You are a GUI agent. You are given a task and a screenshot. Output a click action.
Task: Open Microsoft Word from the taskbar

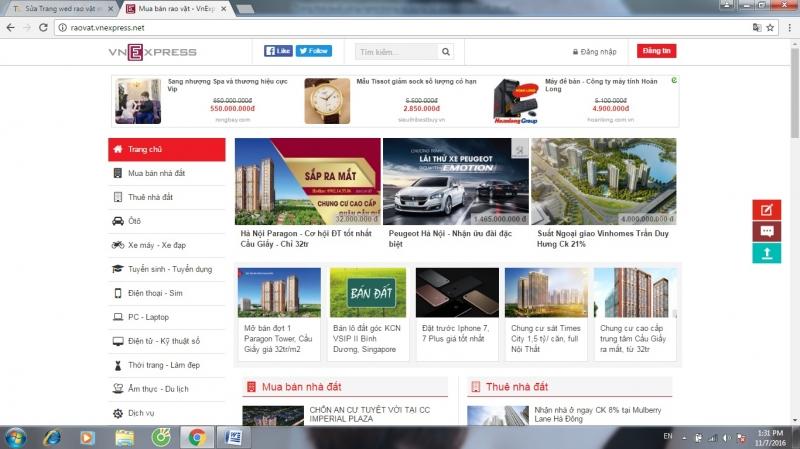pyautogui.click(x=232, y=437)
